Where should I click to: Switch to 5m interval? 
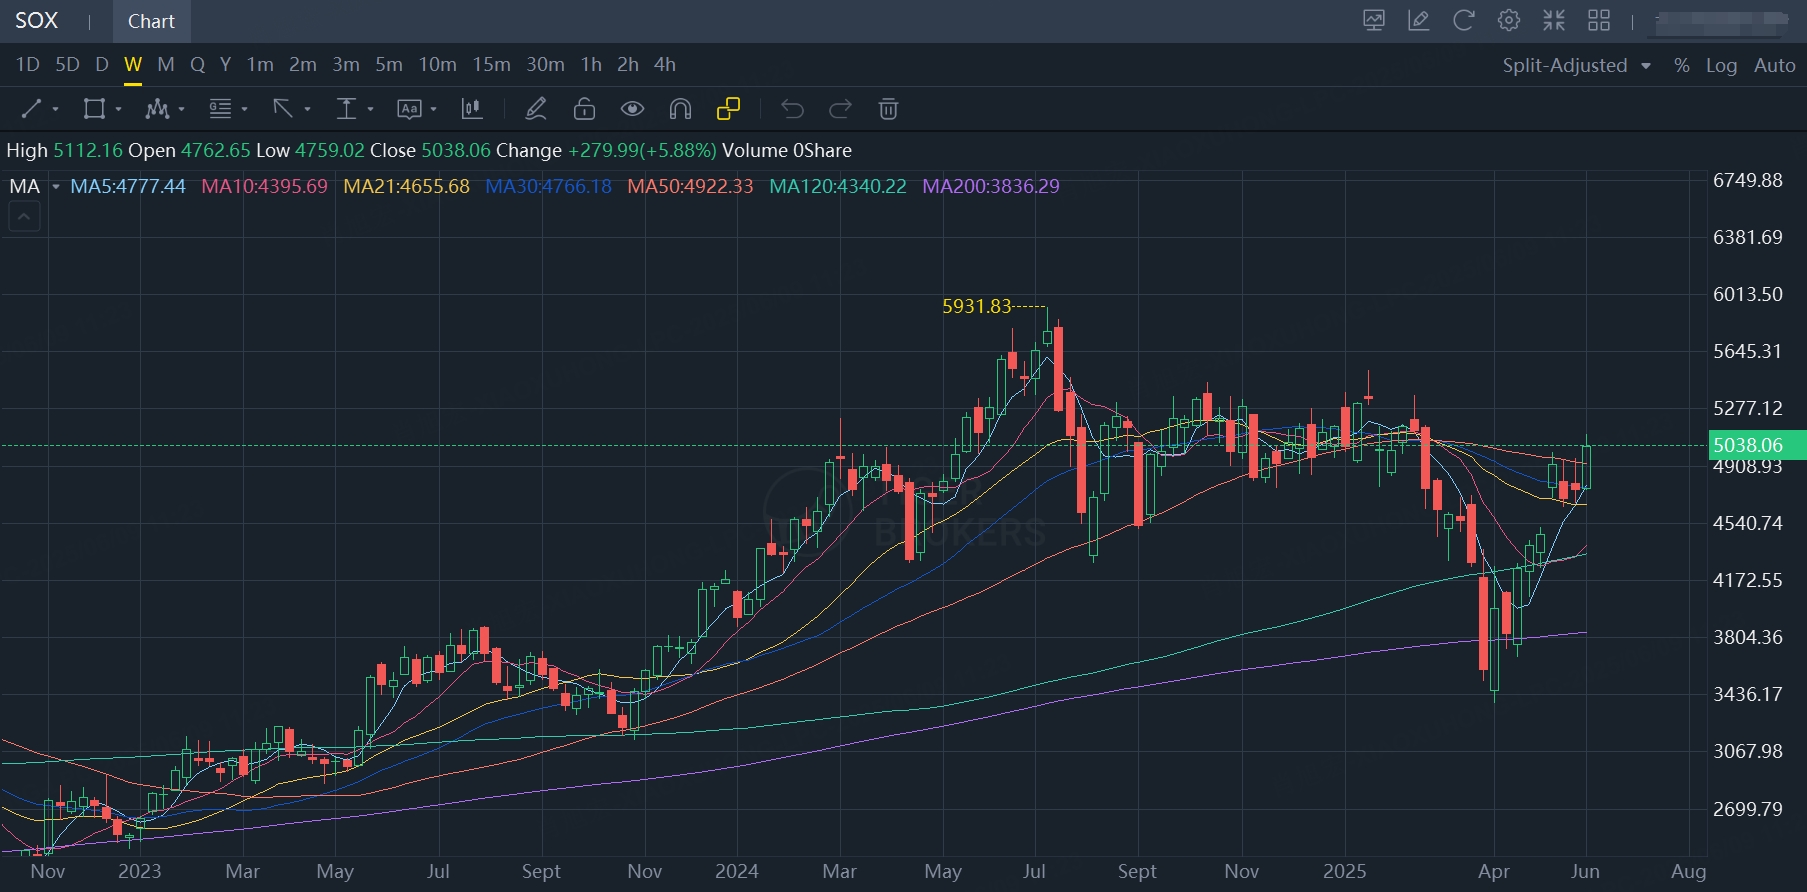(x=389, y=65)
